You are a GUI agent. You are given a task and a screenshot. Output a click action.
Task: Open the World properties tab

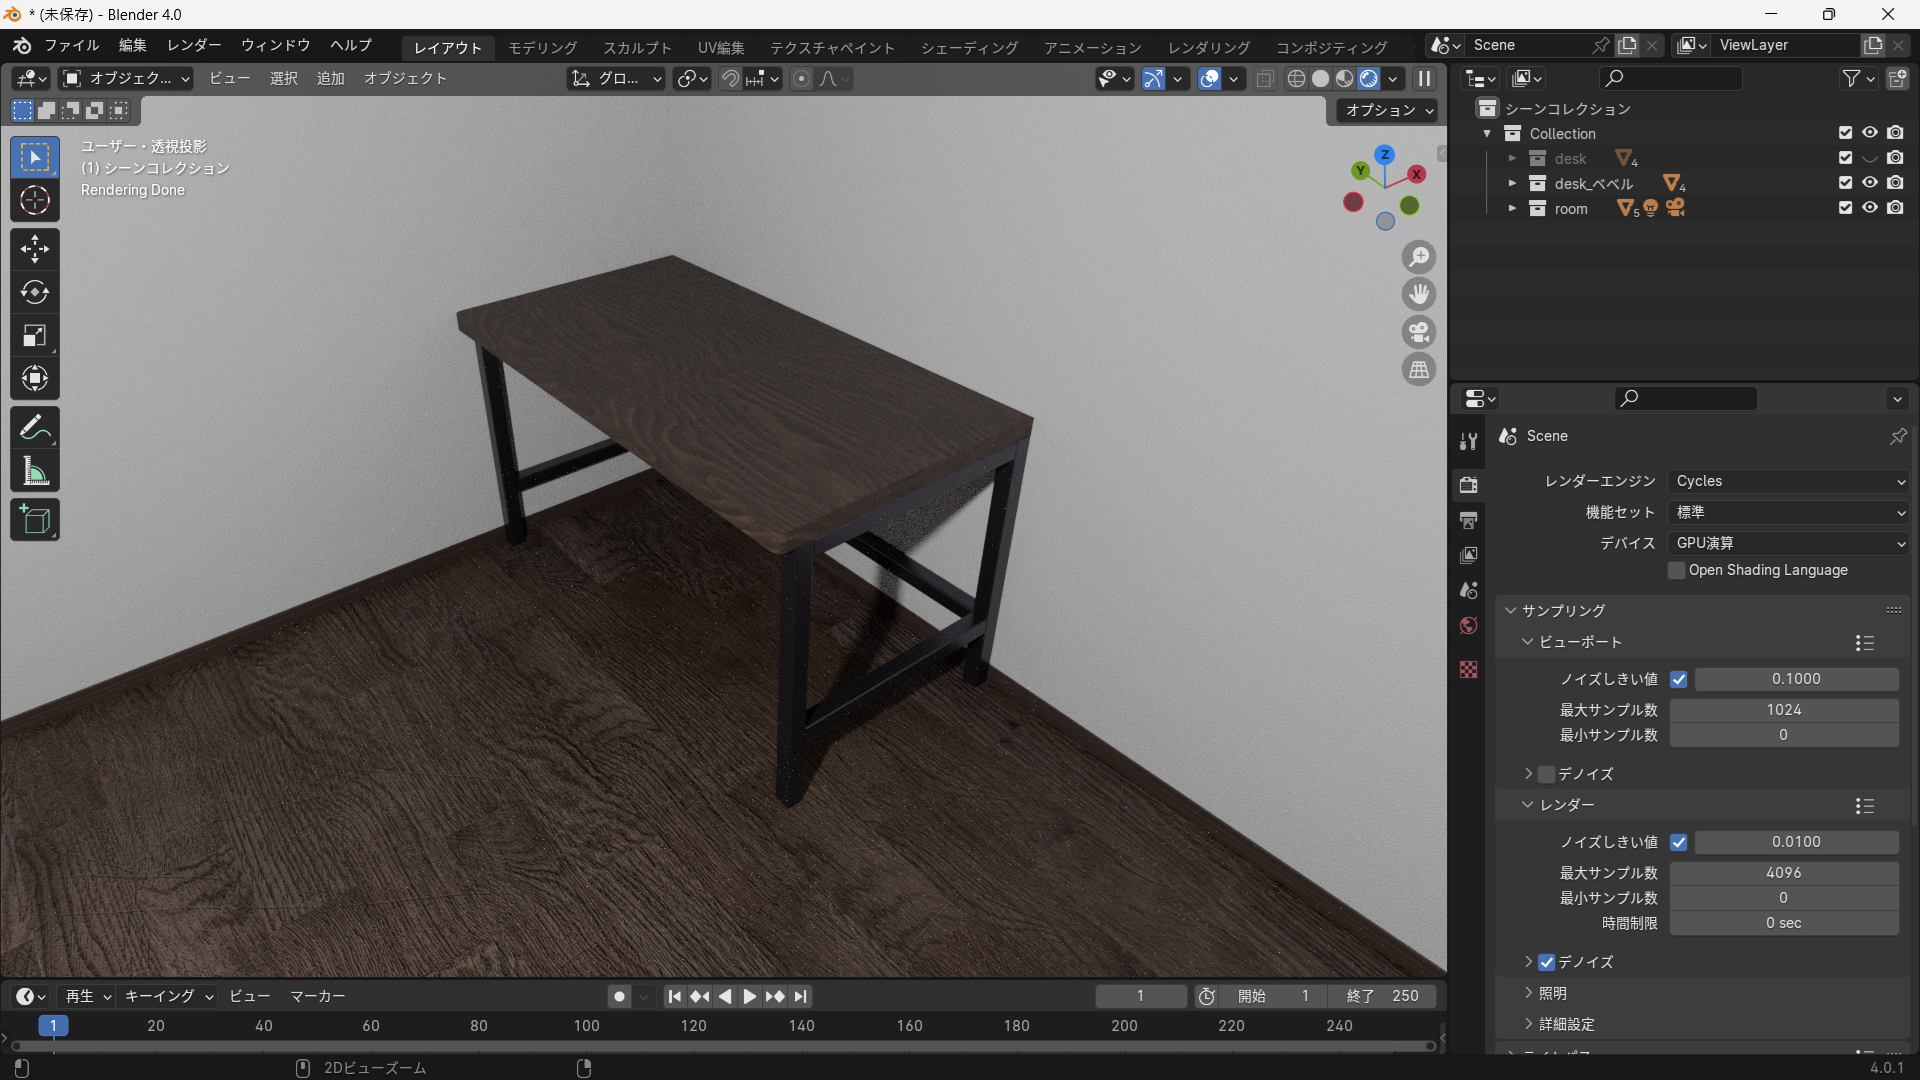[x=1468, y=626]
